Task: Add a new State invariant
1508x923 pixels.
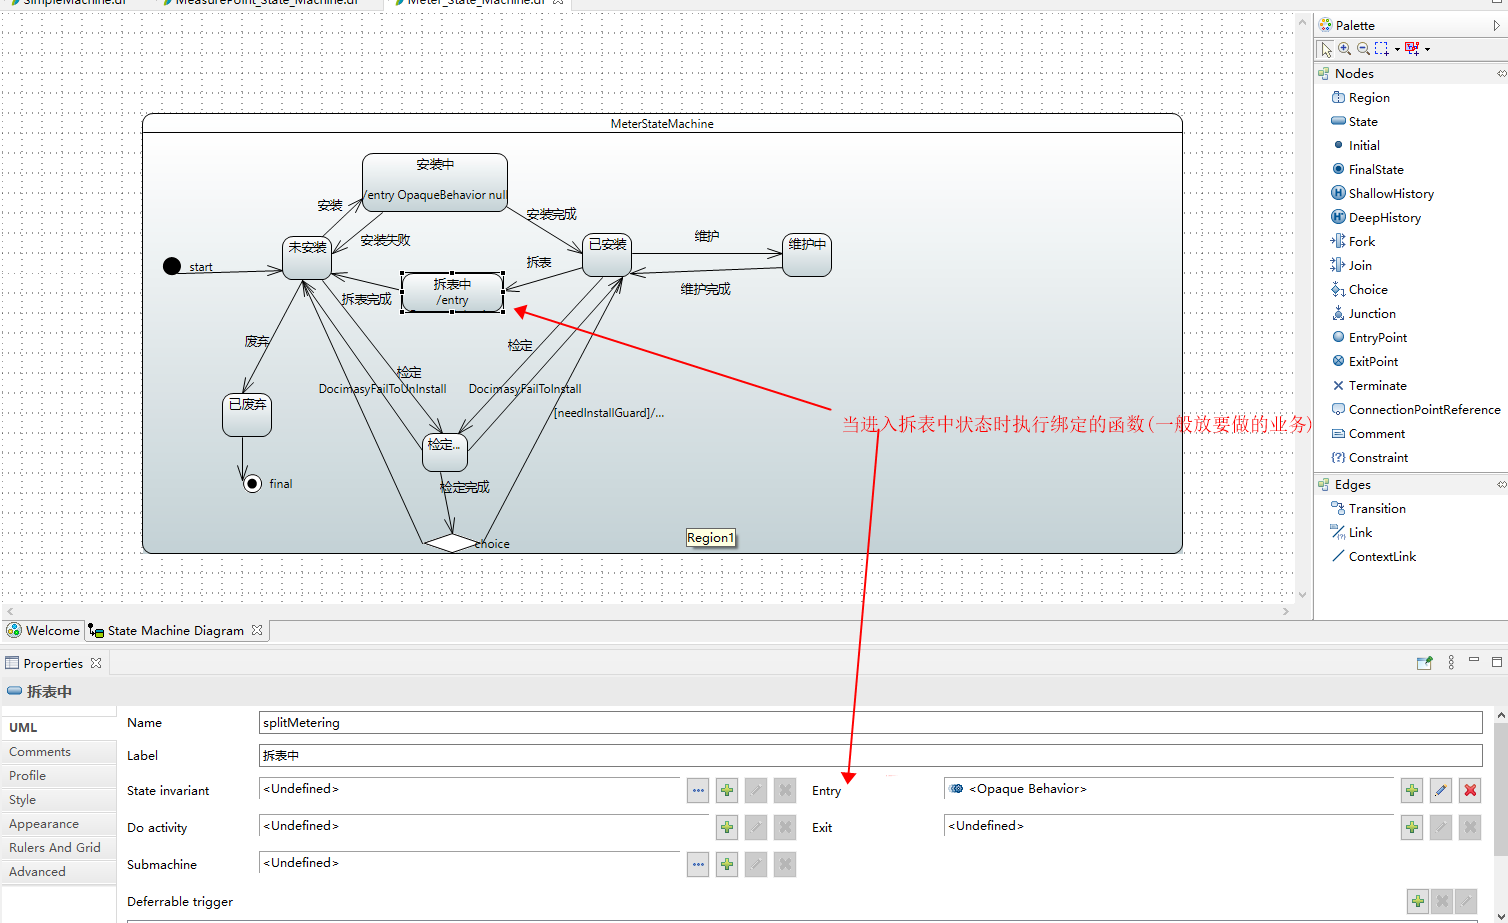Action: (727, 790)
